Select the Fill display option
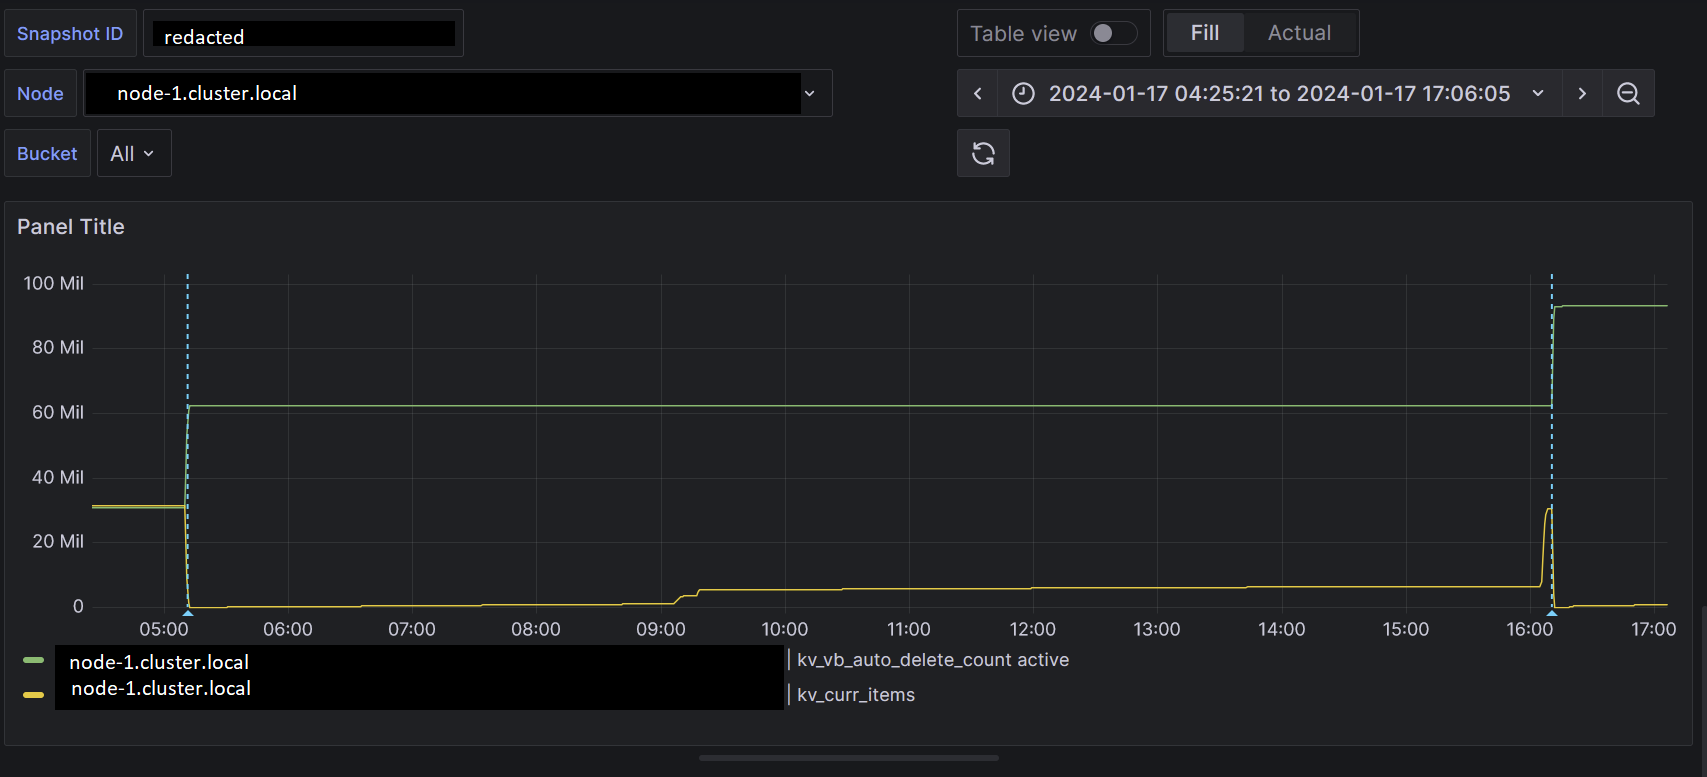The width and height of the screenshot is (1707, 777). point(1205,33)
